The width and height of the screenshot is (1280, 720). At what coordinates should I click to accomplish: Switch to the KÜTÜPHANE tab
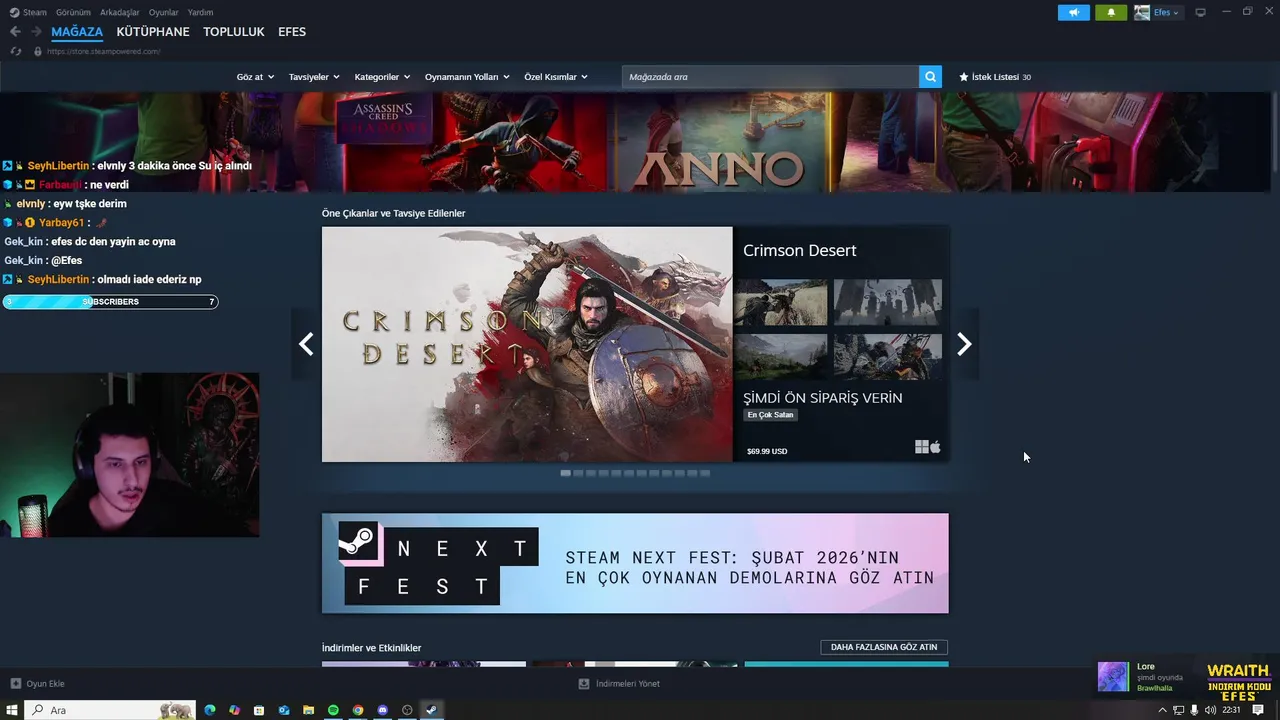point(153,32)
